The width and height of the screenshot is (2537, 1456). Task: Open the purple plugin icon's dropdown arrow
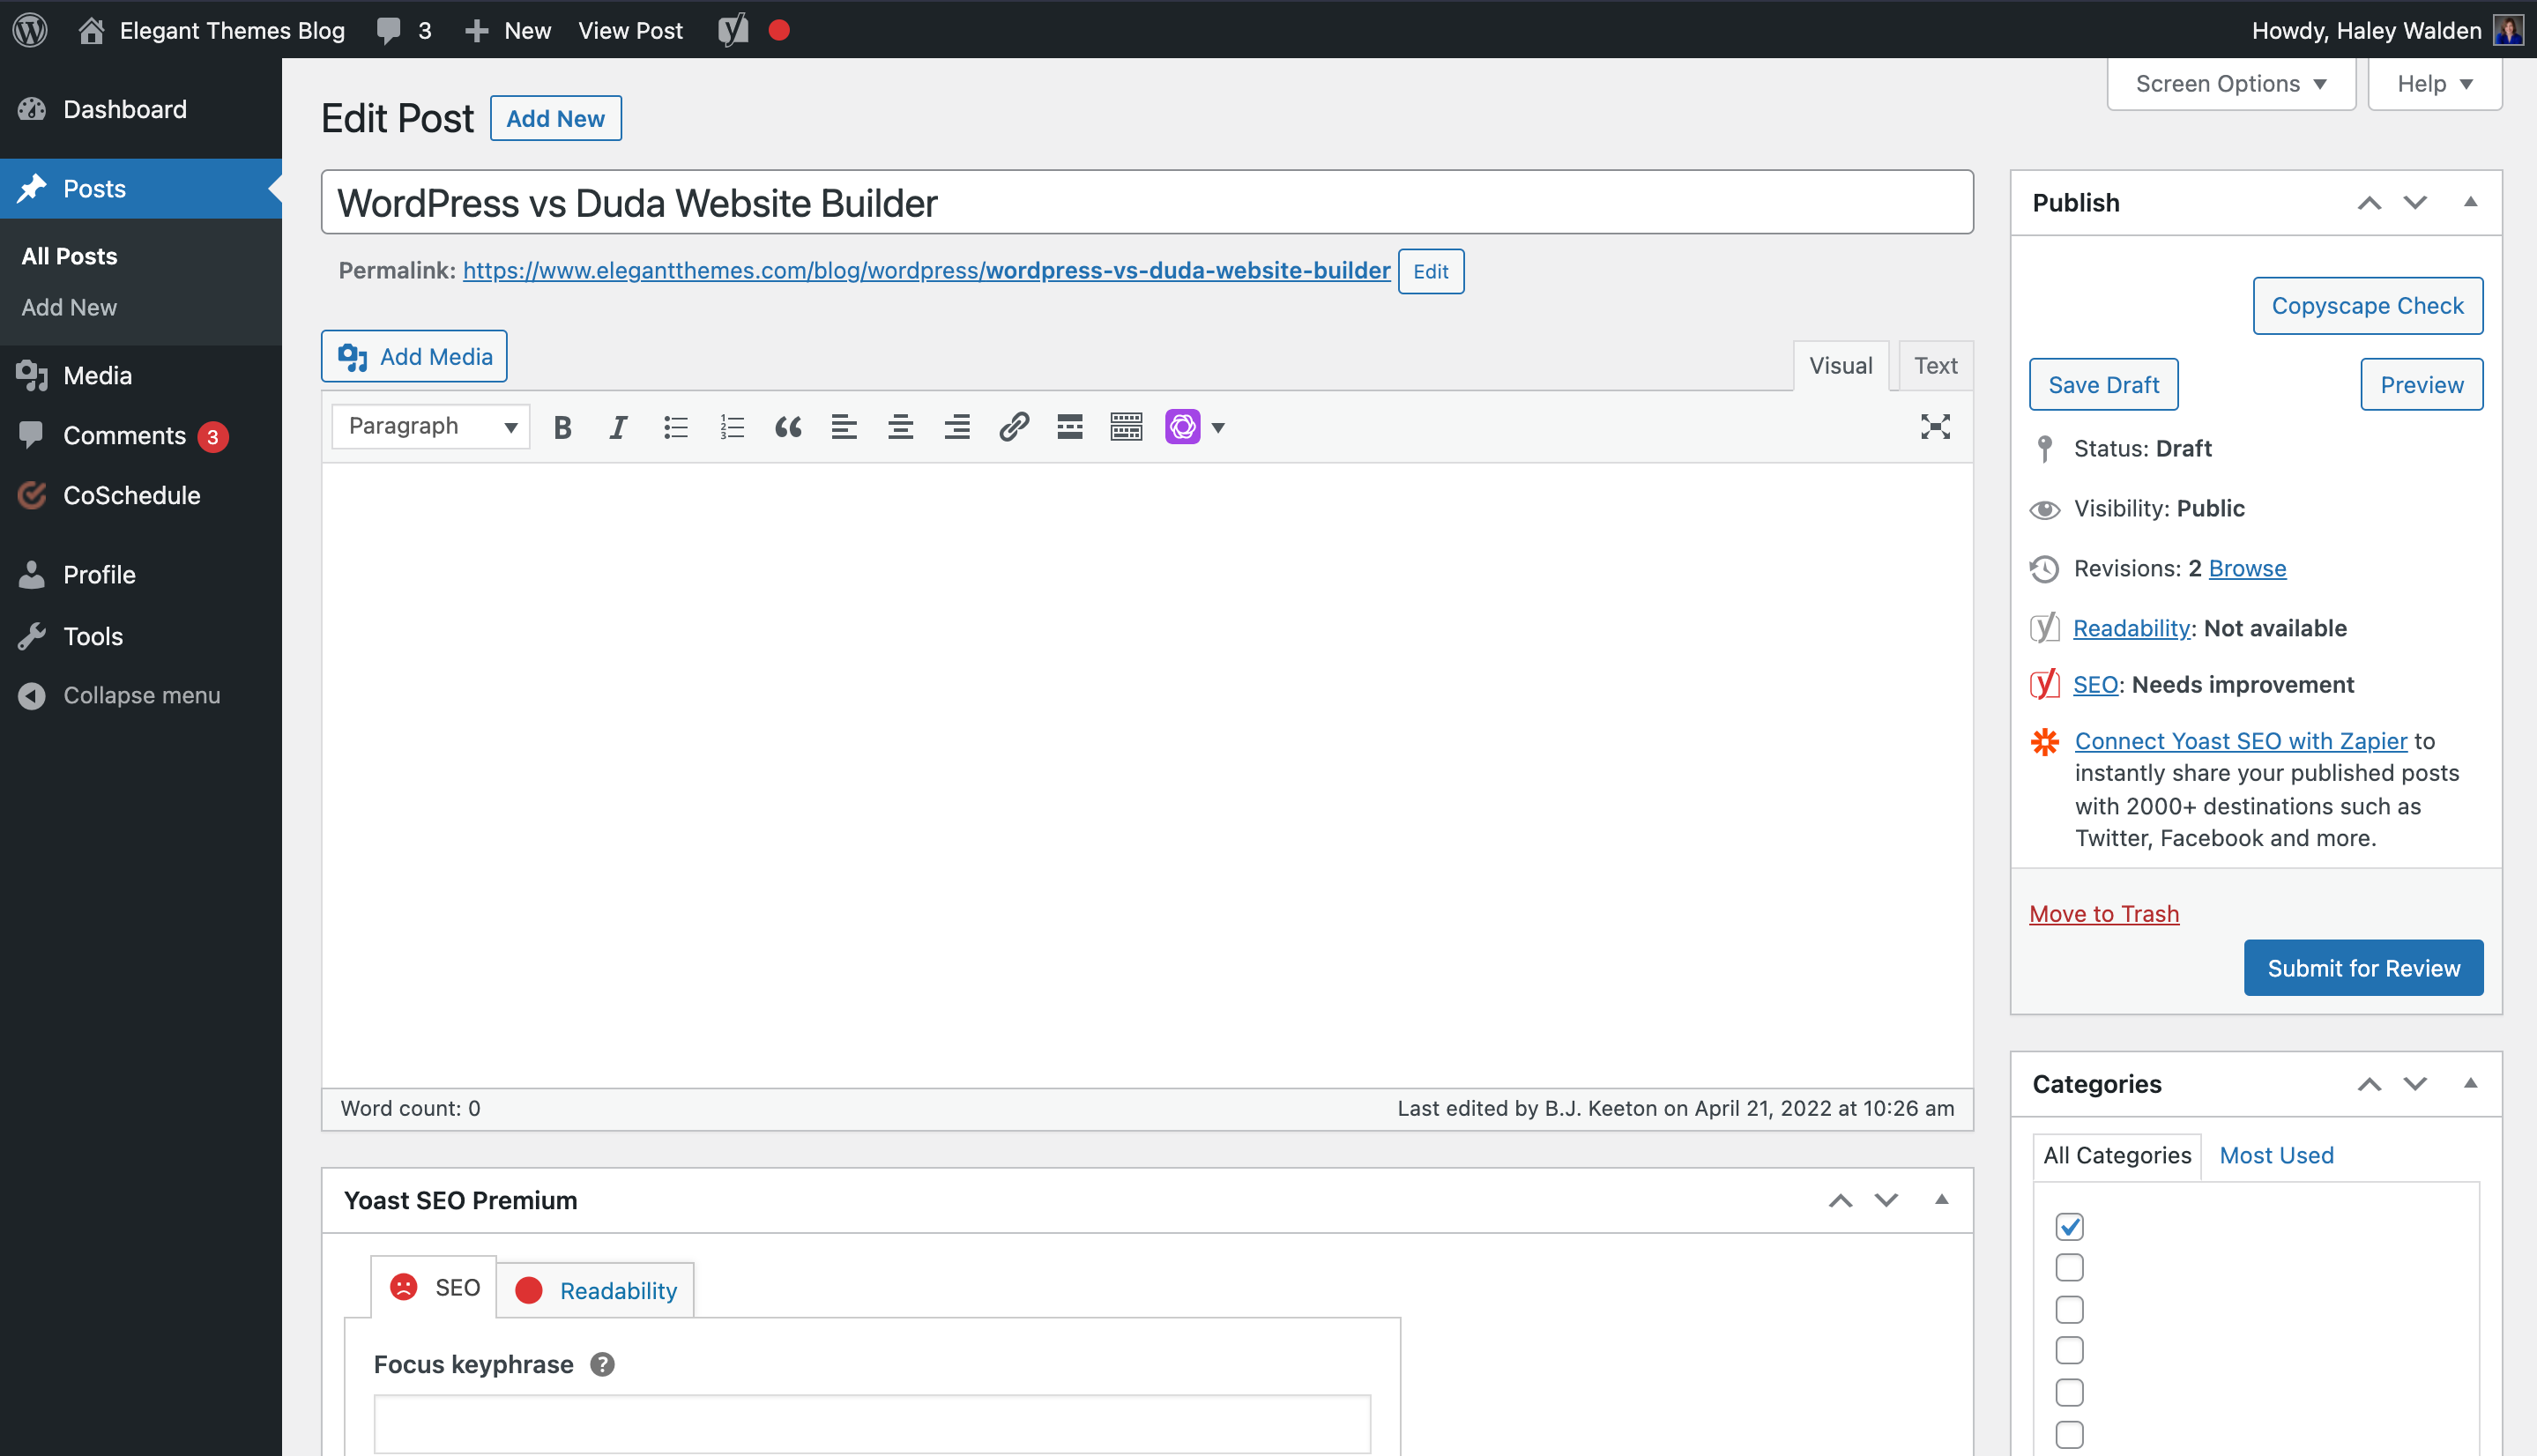(1218, 428)
